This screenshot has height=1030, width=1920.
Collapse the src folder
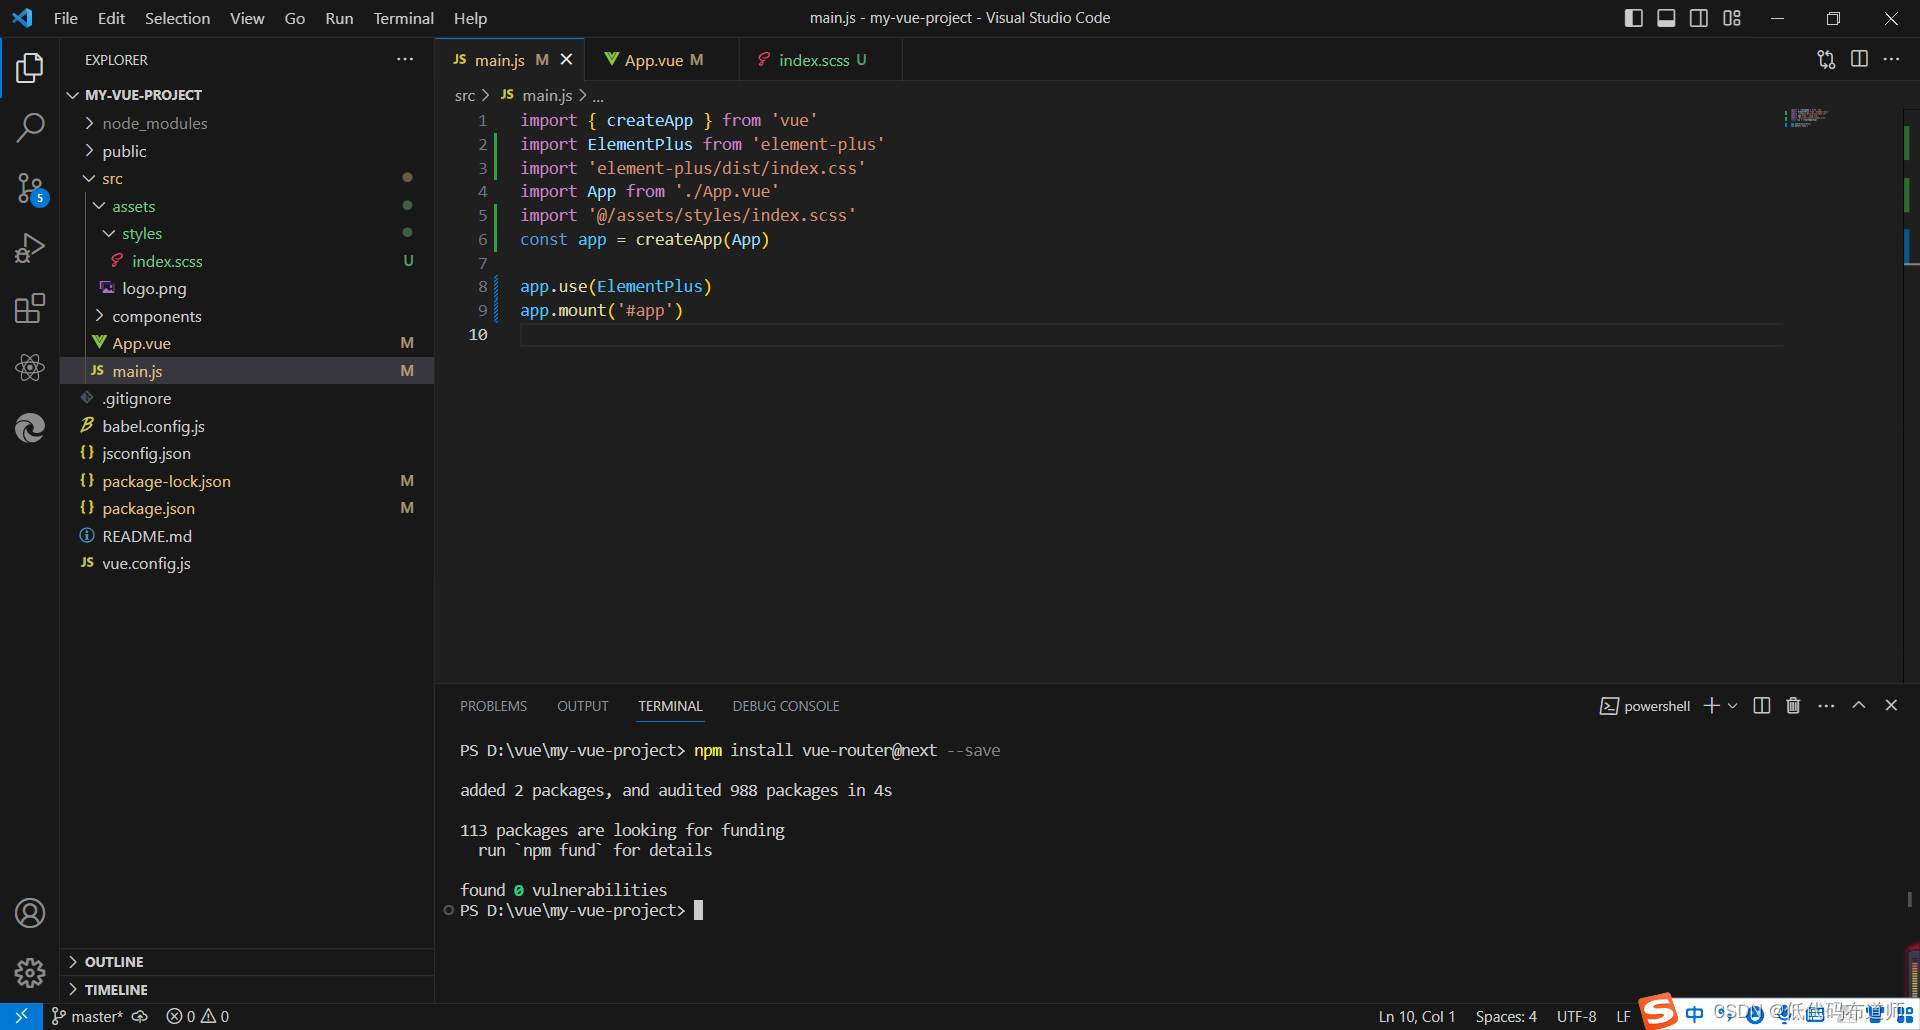247,178
